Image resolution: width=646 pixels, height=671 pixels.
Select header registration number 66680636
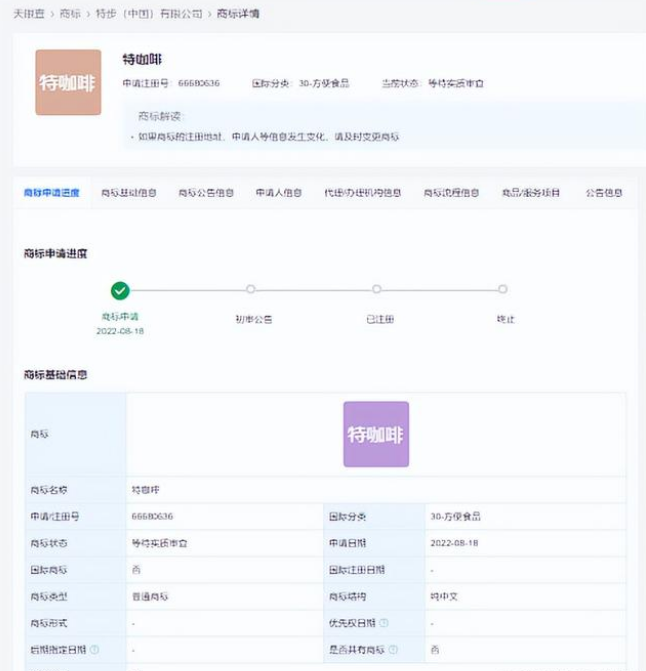[199, 83]
